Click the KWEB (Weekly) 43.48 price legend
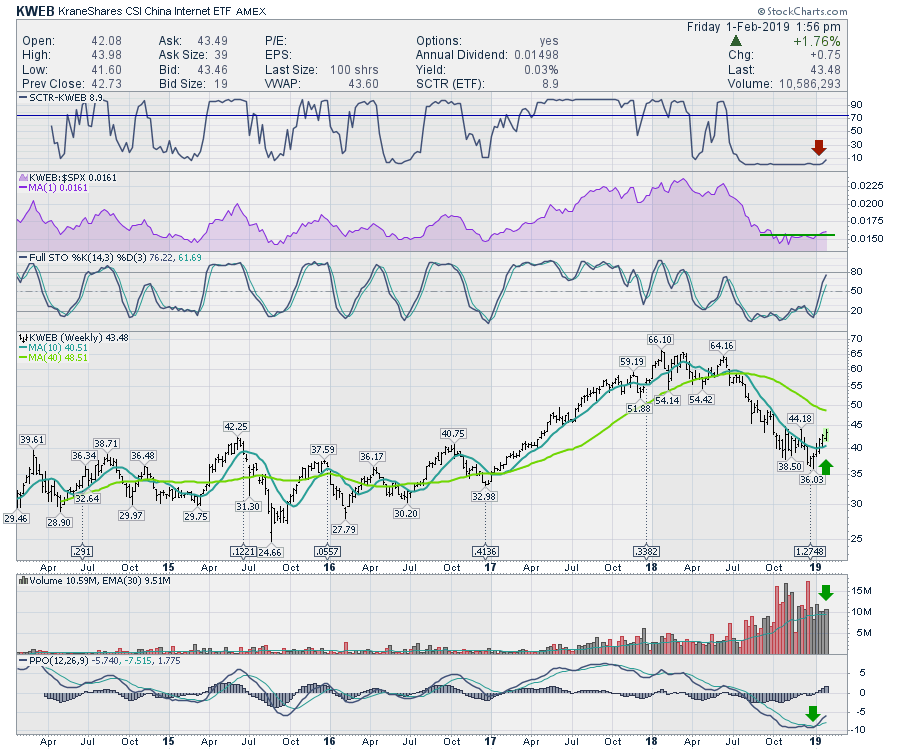Viewport: 900px width, 750px height. tap(74, 337)
